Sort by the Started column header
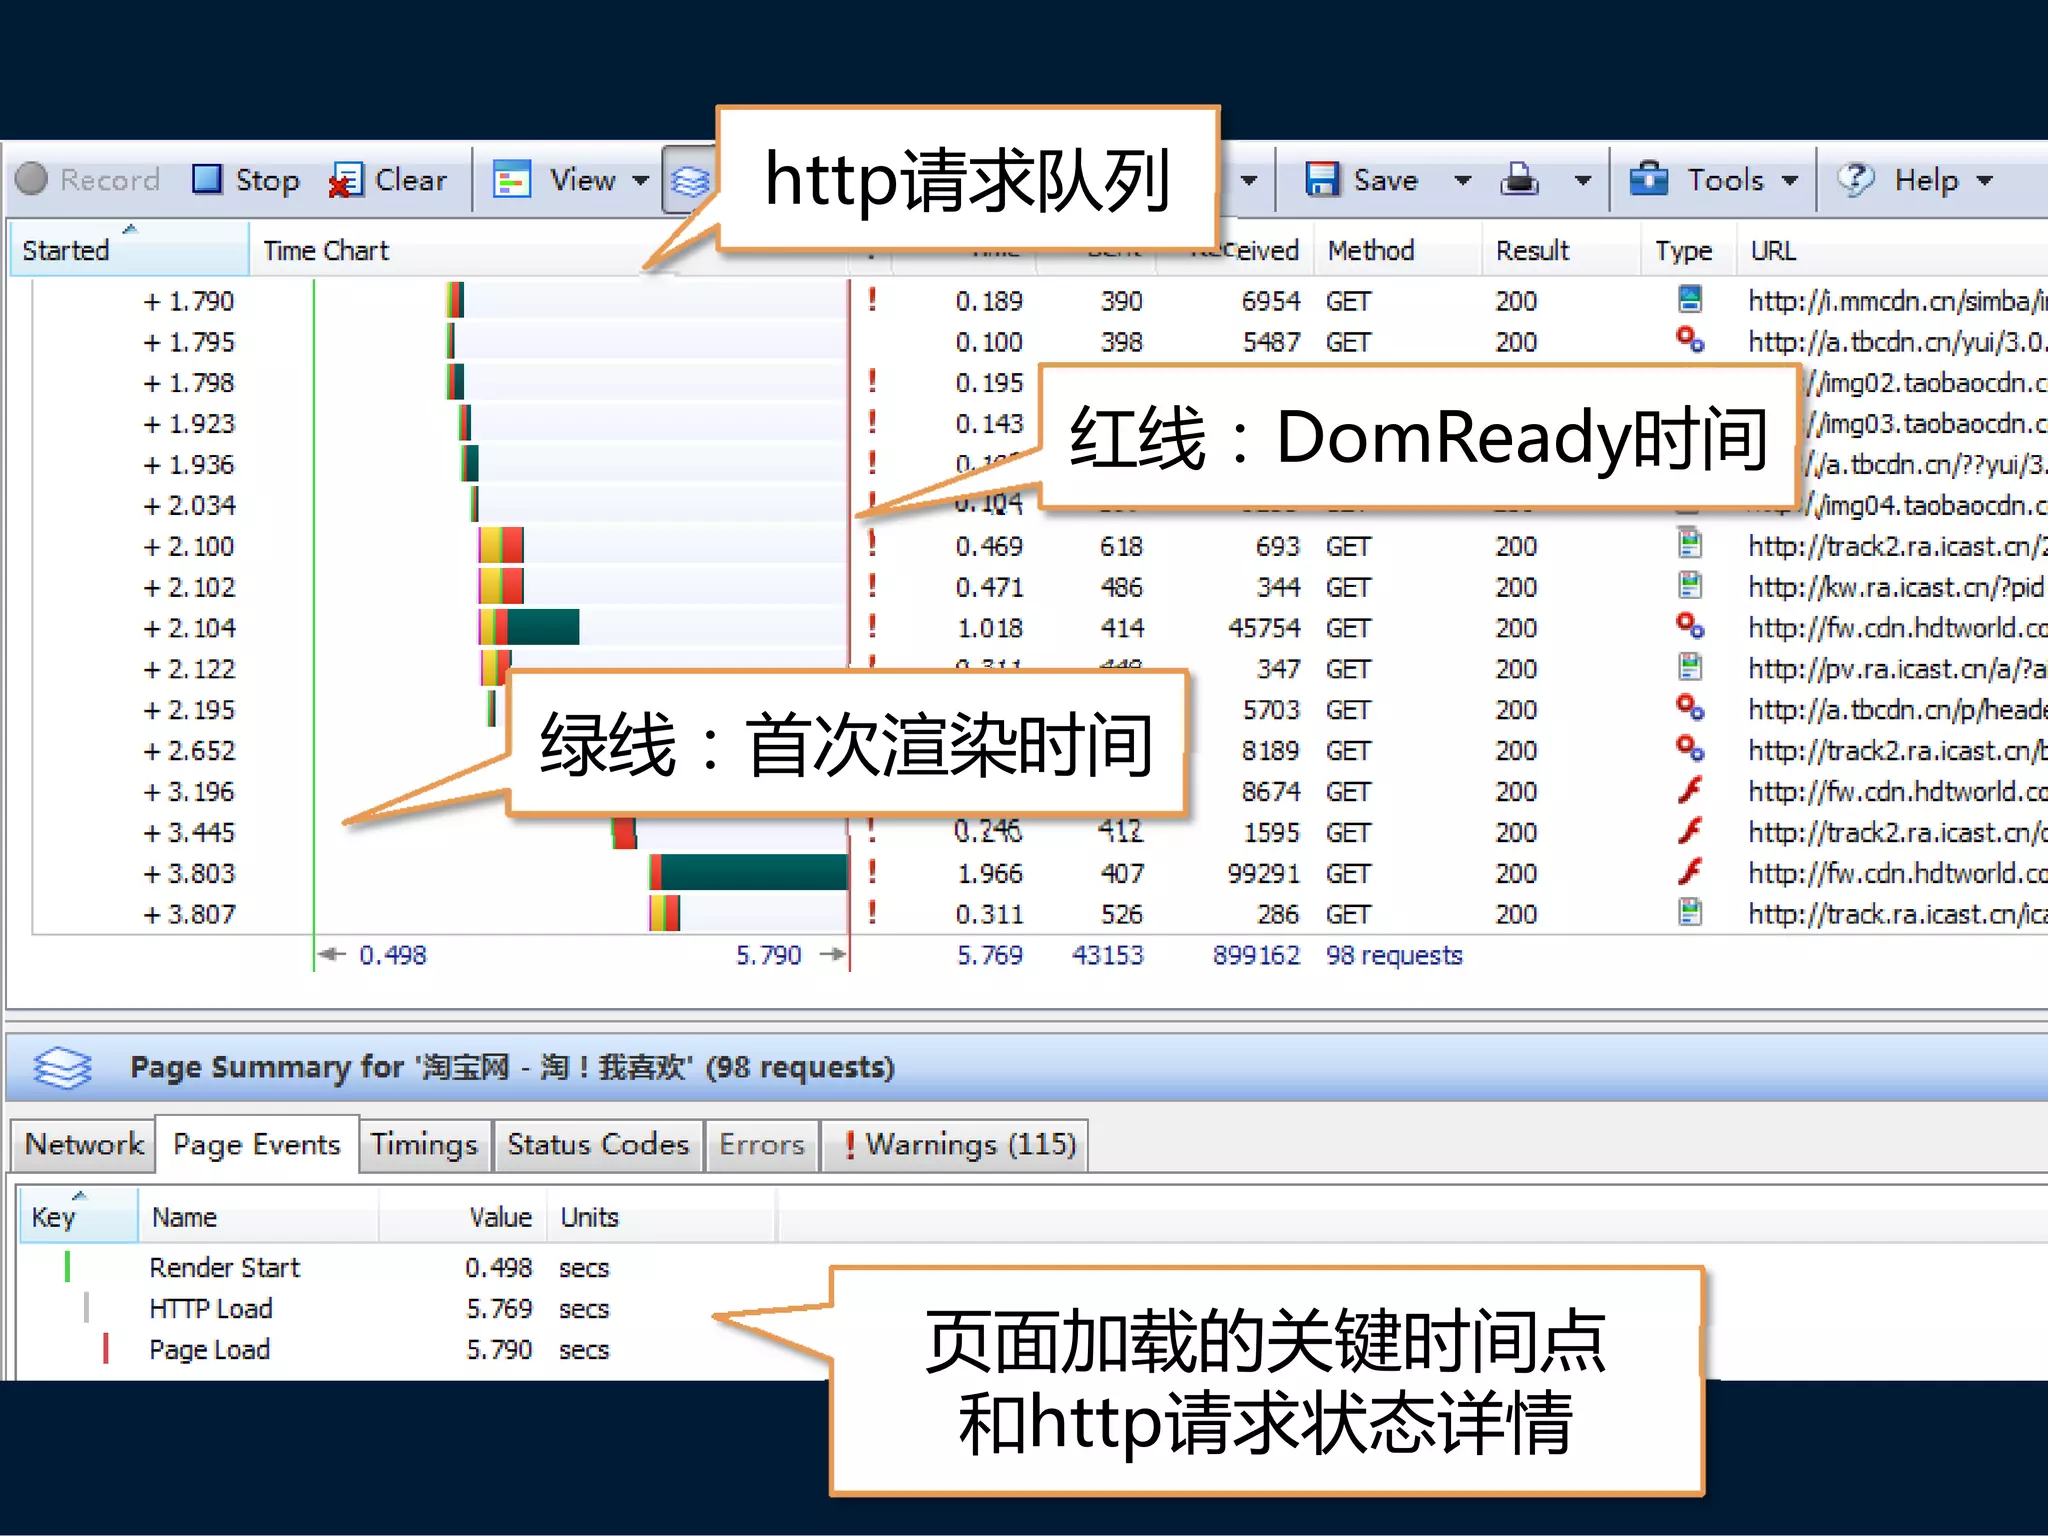 point(128,249)
